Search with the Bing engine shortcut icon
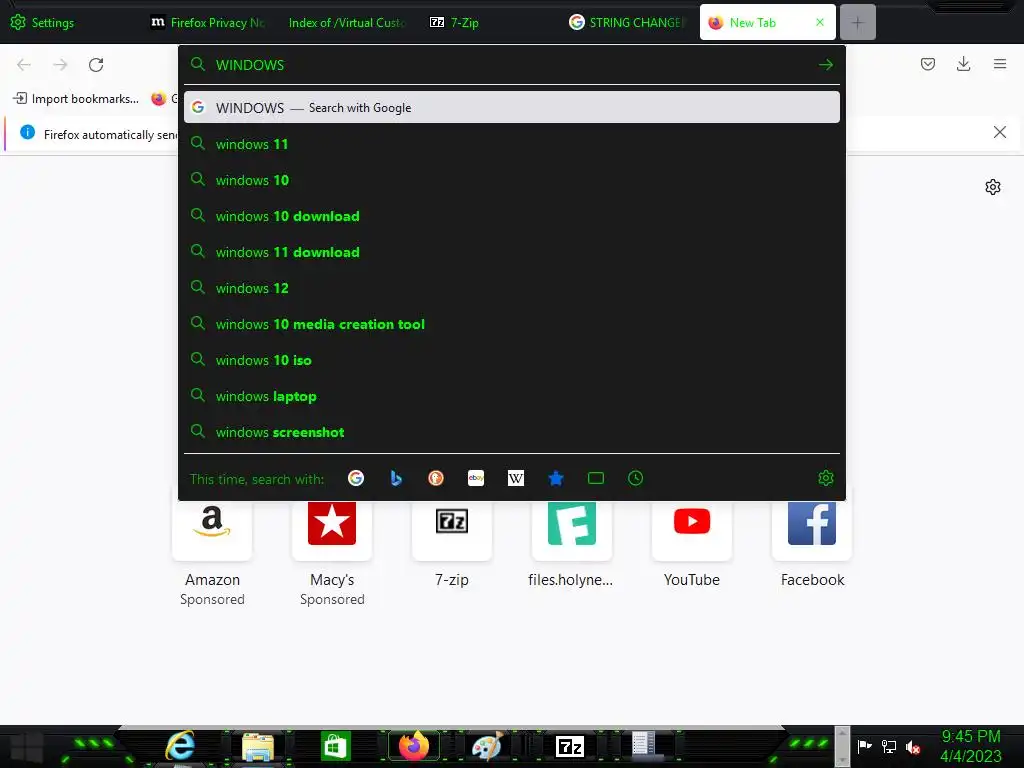 click(396, 479)
